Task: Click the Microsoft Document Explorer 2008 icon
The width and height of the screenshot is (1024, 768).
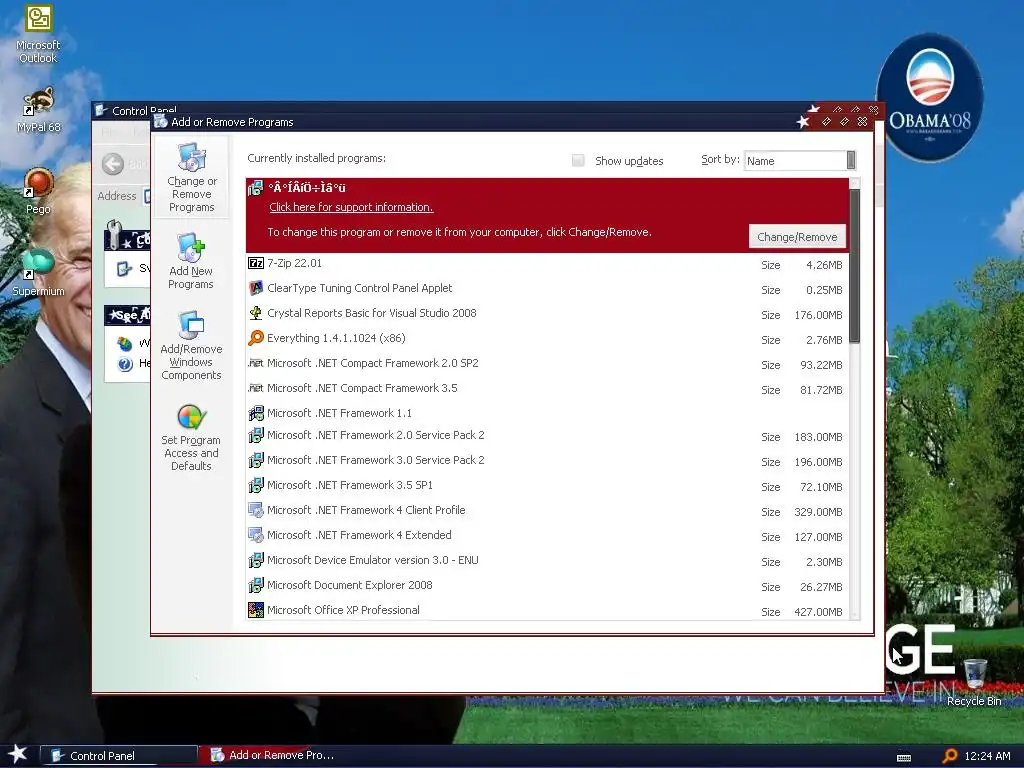Action: pos(256,585)
